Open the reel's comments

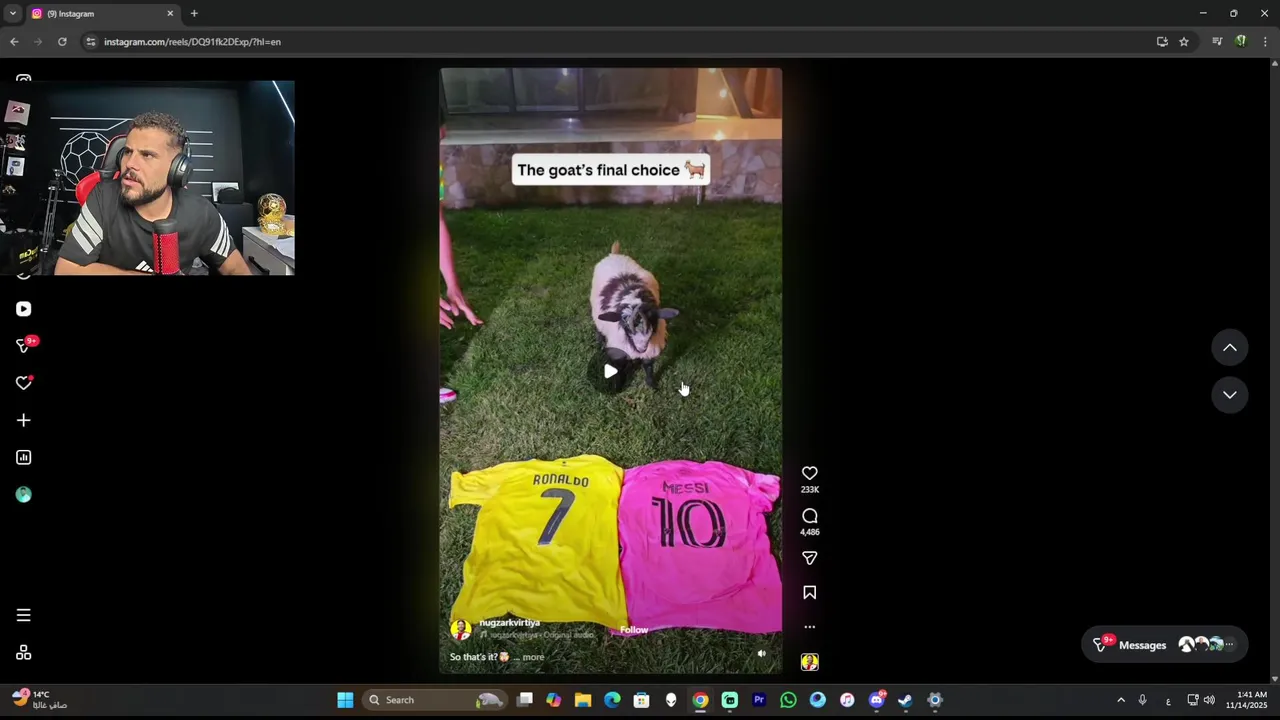[810, 516]
